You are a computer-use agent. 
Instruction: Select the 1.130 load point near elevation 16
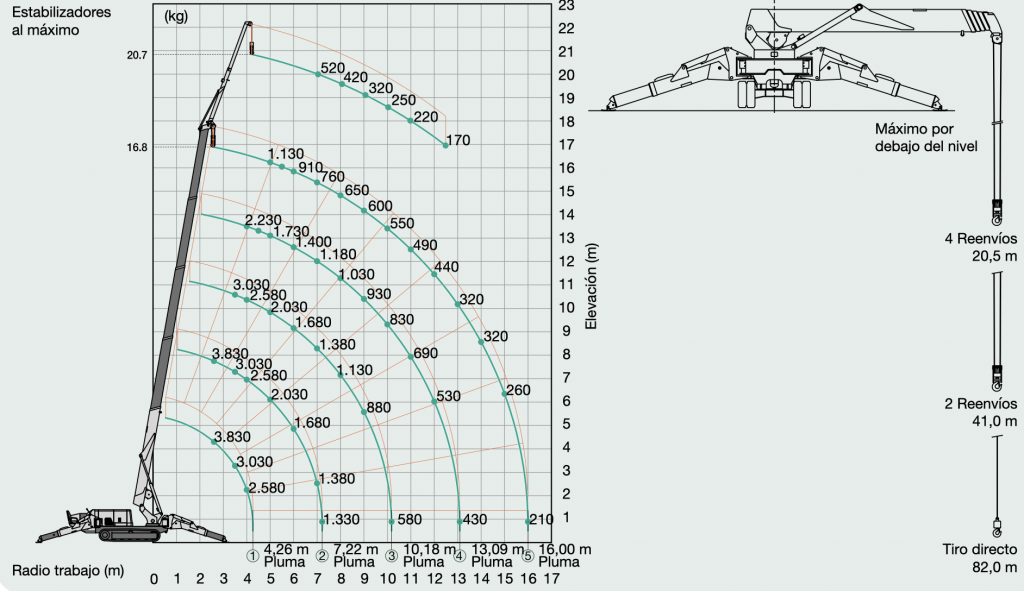(270, 162)
